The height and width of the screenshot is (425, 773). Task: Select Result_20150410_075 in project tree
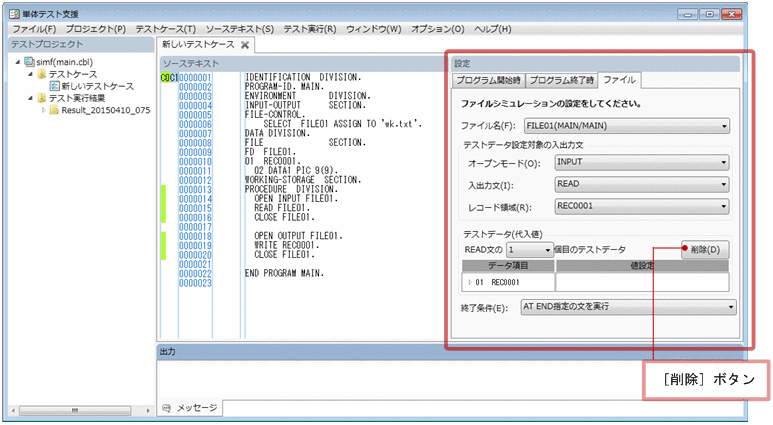[x=105, y=110]
